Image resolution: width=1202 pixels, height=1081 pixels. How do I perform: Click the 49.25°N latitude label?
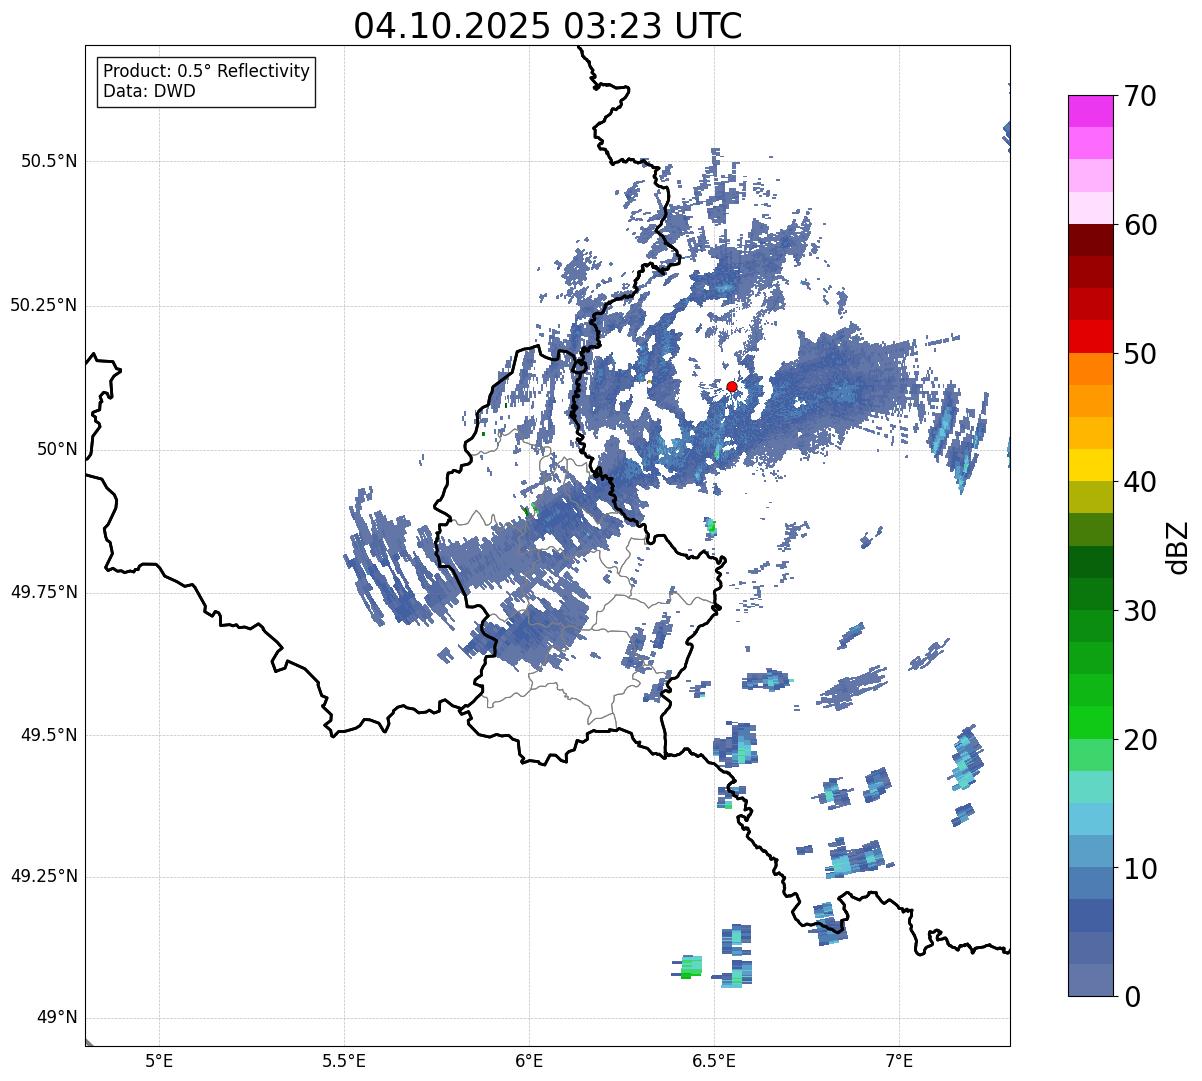click(44, 876)
